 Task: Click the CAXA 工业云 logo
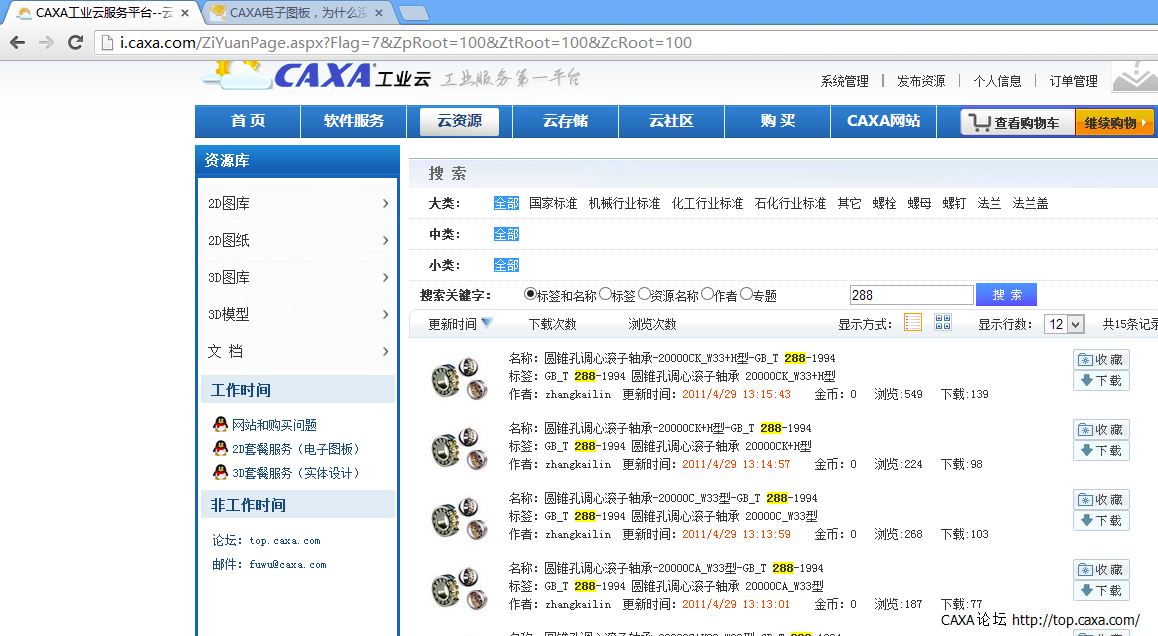pos(318,76)
